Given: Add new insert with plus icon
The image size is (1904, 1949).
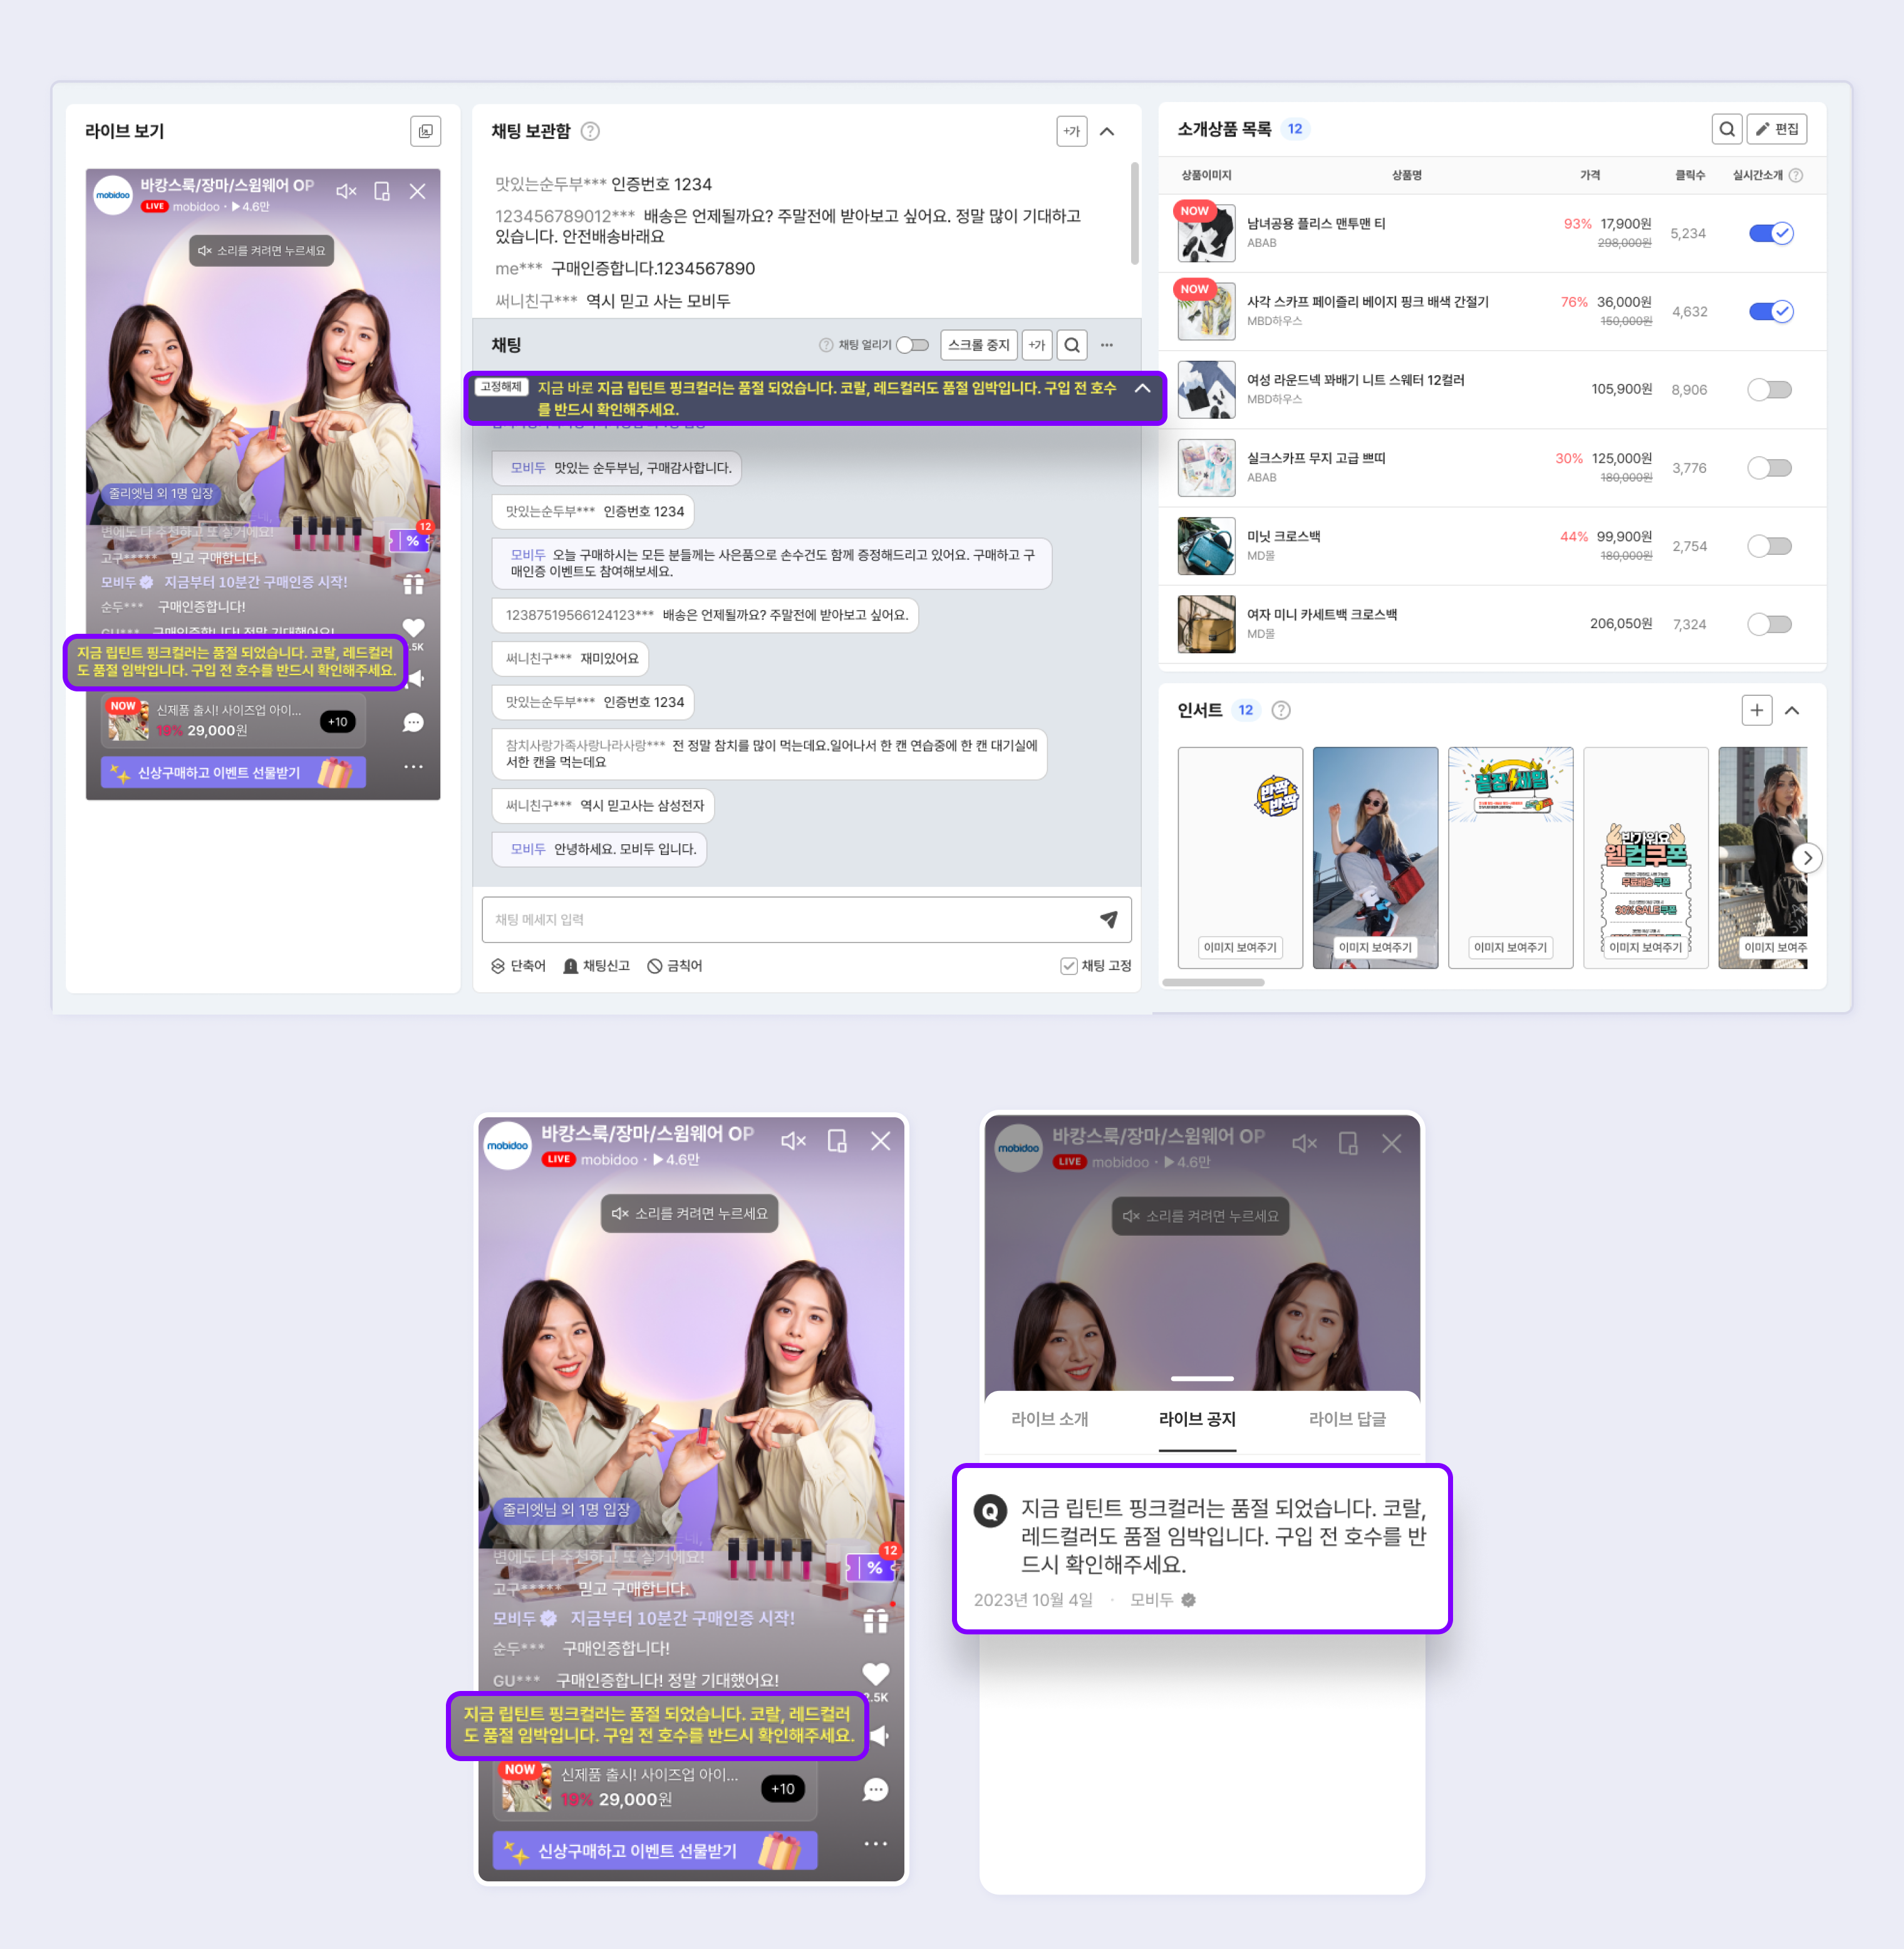Looking at the screenshot, I should tap(1756, 710).
